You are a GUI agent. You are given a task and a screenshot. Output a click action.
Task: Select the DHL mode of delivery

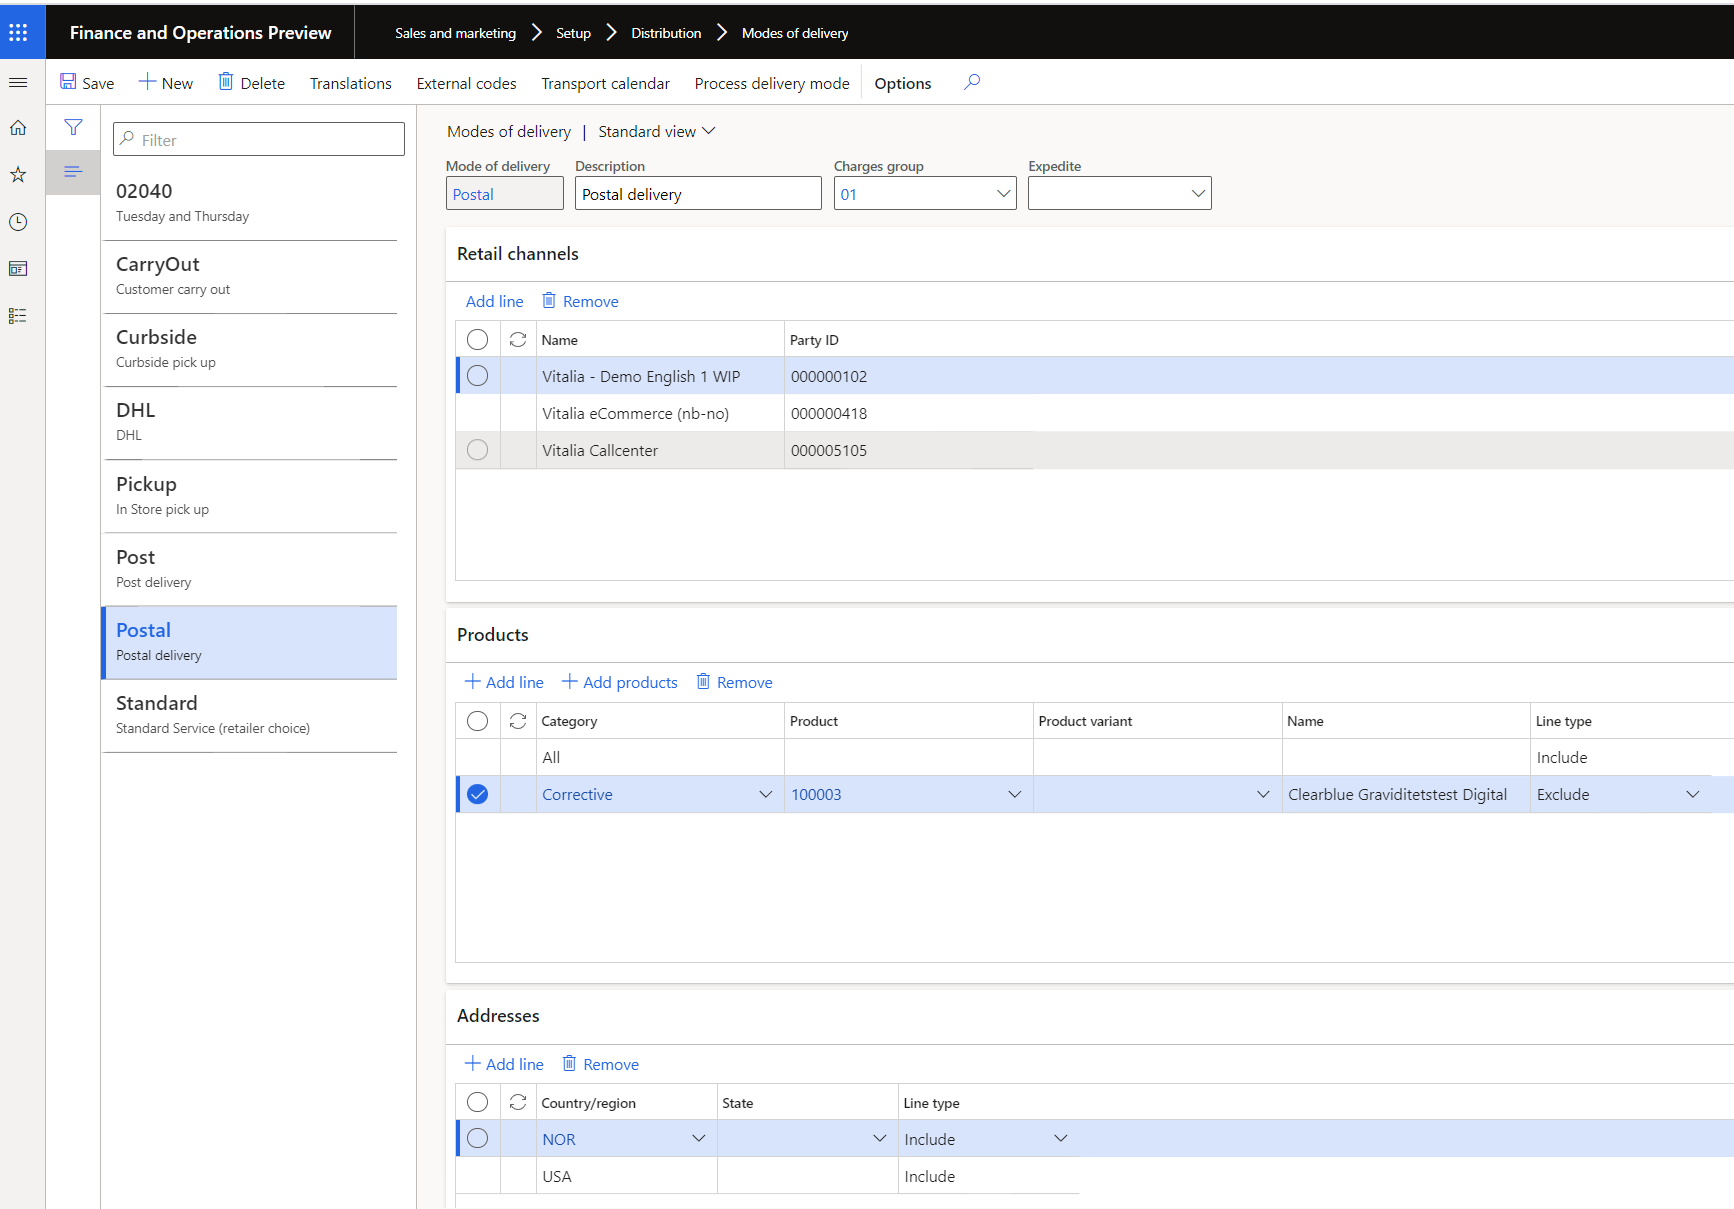tap(250, 422)
